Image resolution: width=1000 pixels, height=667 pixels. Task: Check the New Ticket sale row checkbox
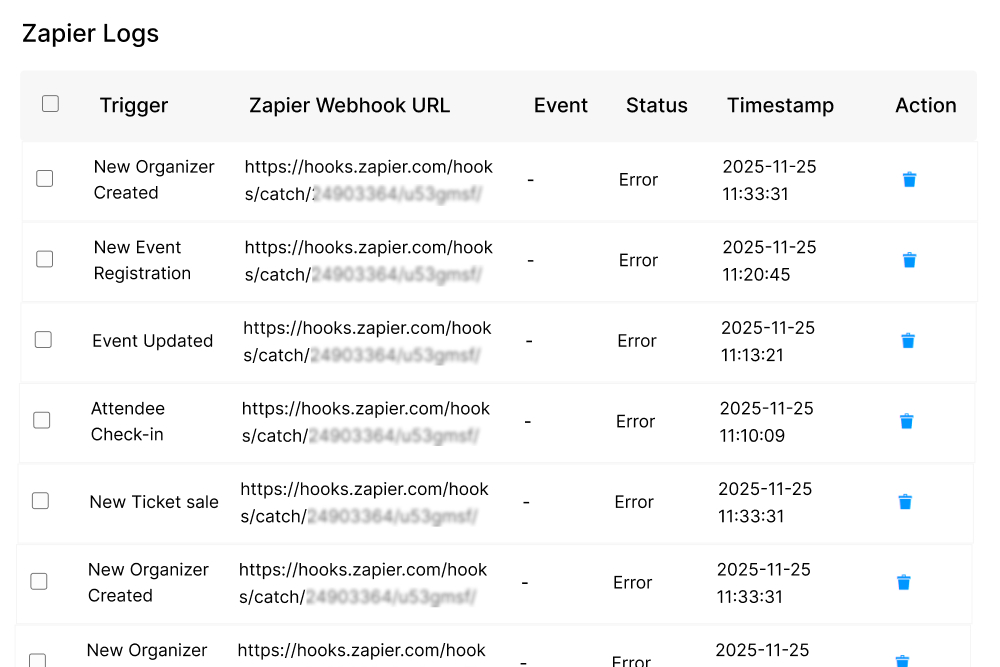[40, 500]
